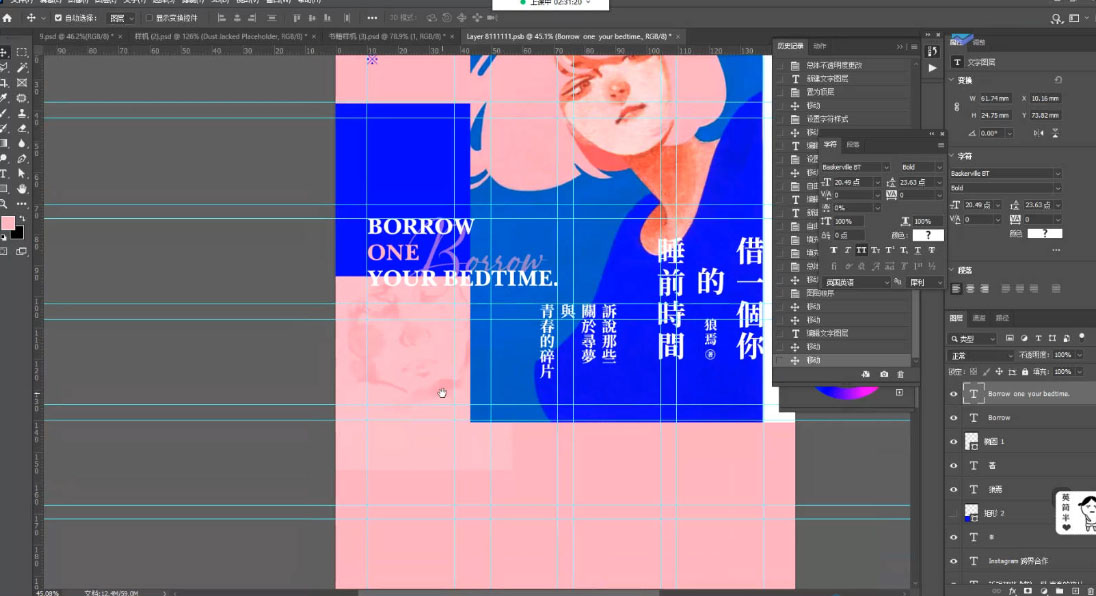Screen dimensions: 1096x596
Task: Toggle the auto-select checkbox (自动选择)
Action: [x=58, y=18]
